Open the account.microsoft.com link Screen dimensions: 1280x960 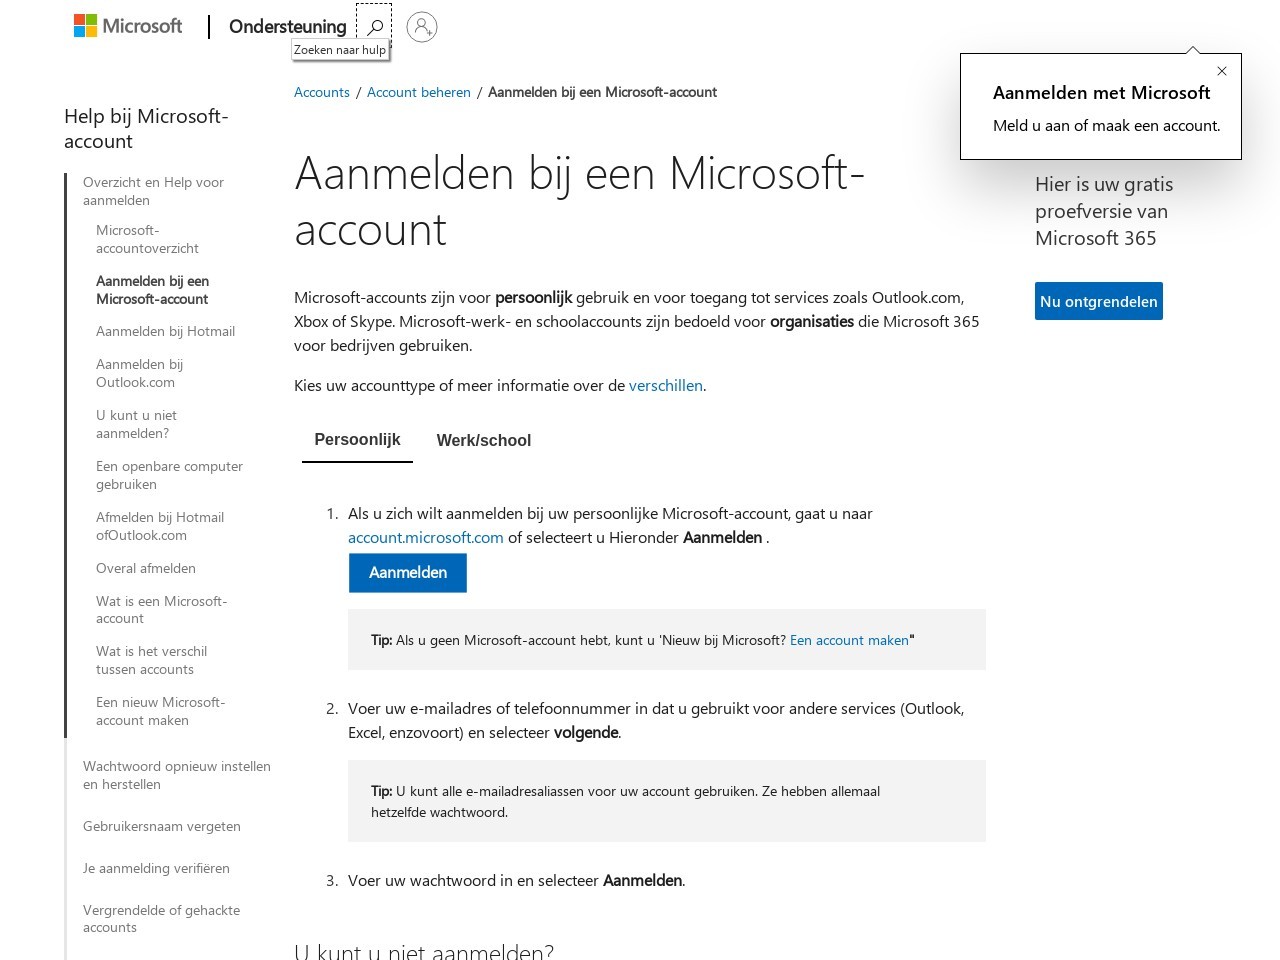[426, 537]
